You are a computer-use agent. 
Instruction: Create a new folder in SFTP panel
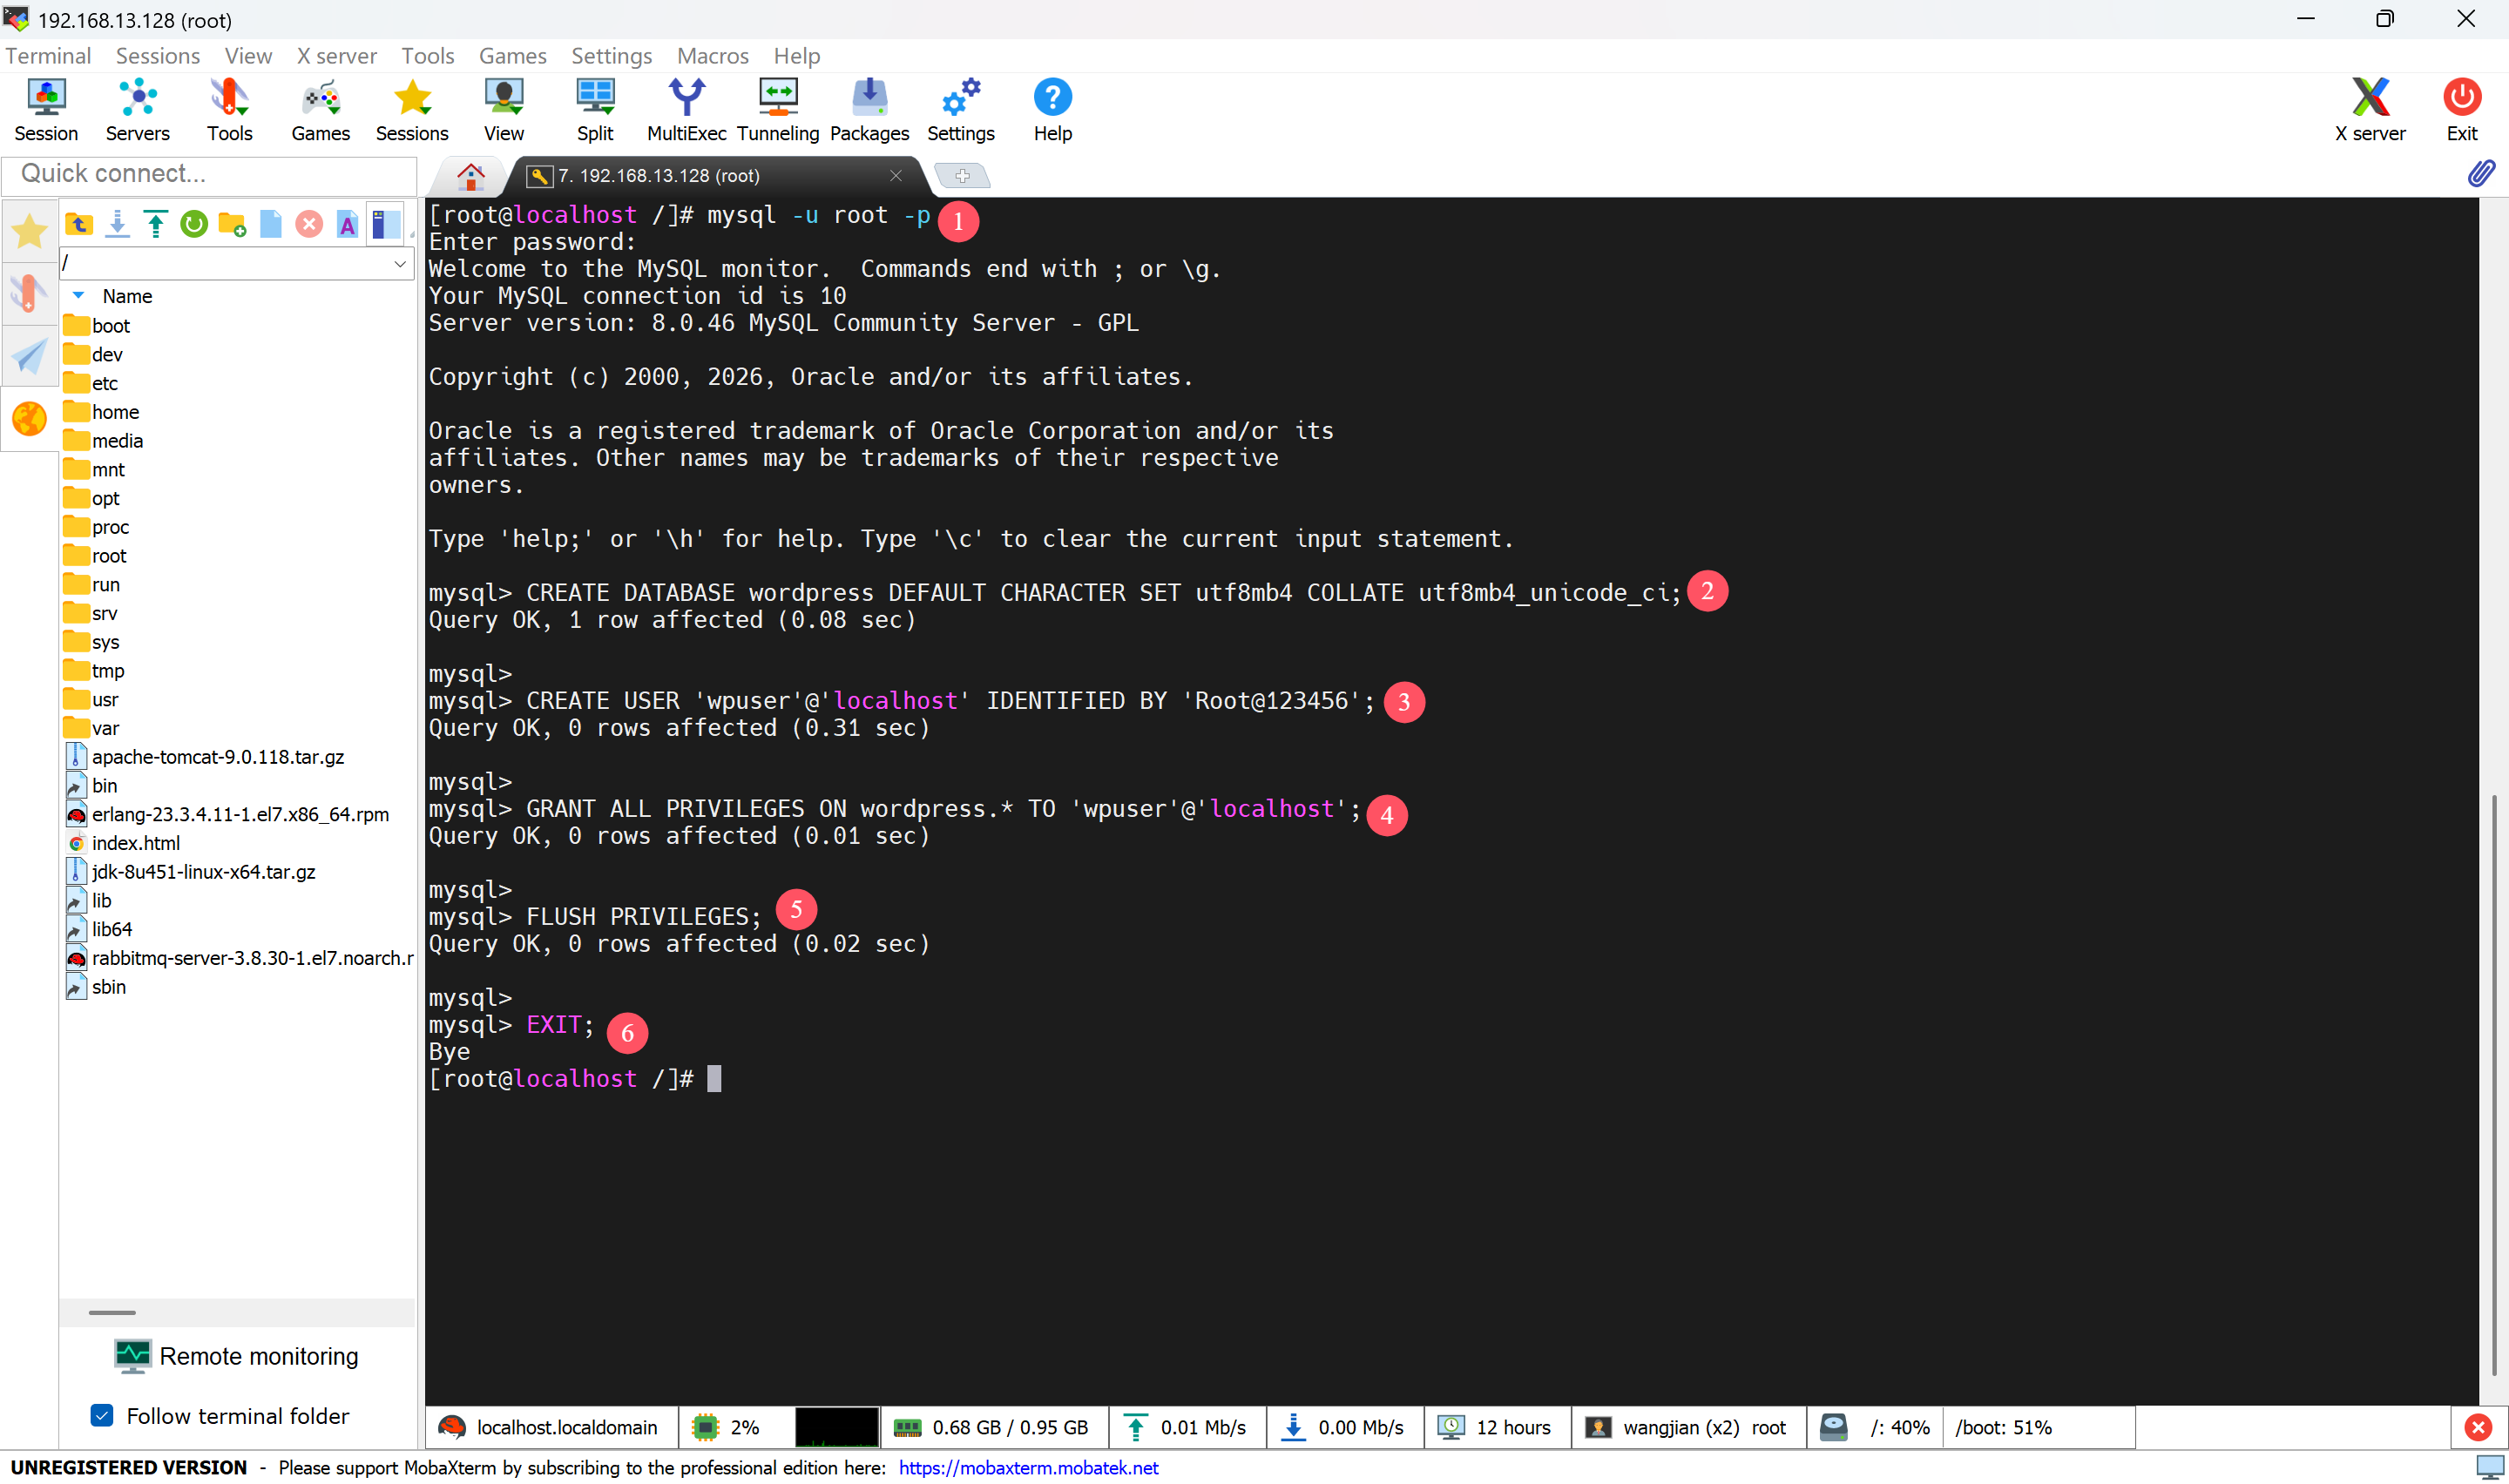click(x=232, y=224)
